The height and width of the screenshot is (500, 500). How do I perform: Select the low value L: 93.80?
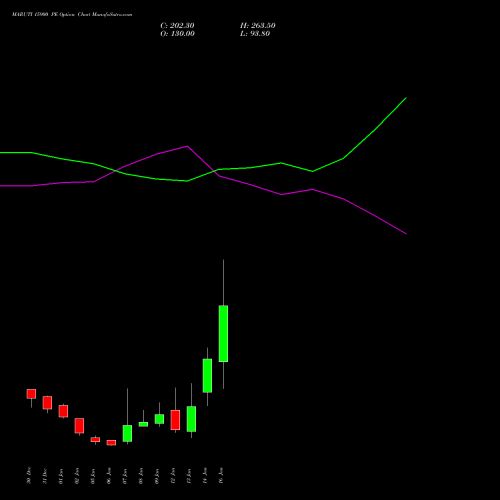[x=255, y=34]
